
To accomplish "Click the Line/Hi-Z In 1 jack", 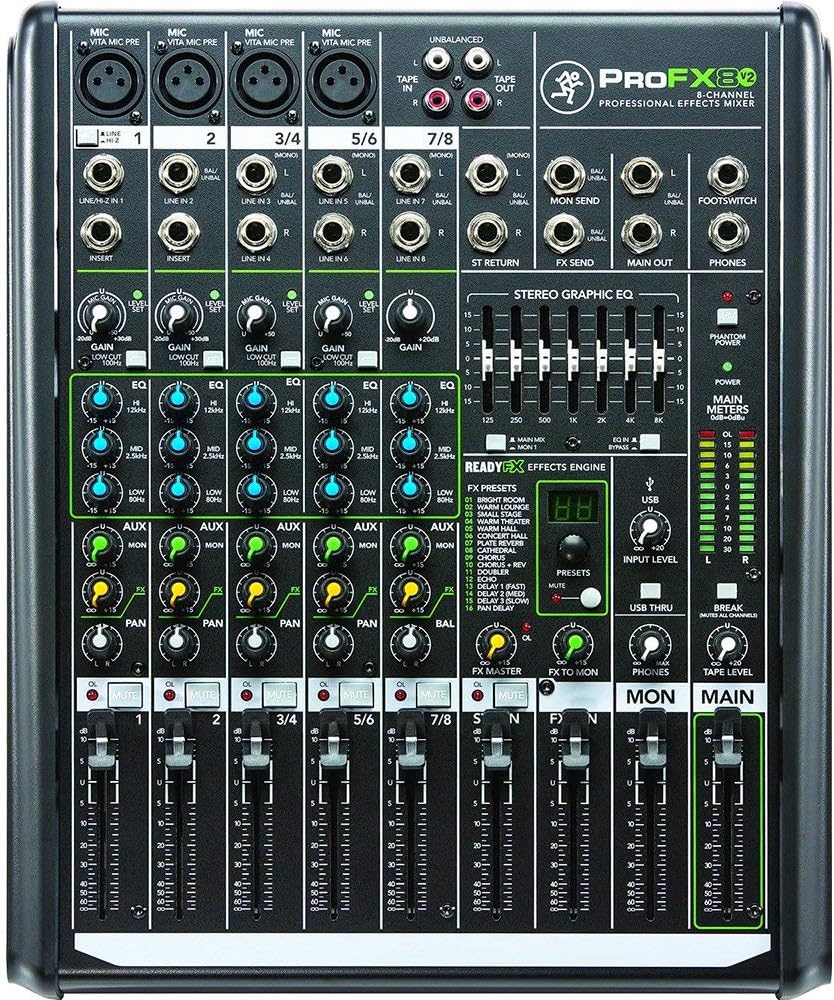I will tap(102, 173).
